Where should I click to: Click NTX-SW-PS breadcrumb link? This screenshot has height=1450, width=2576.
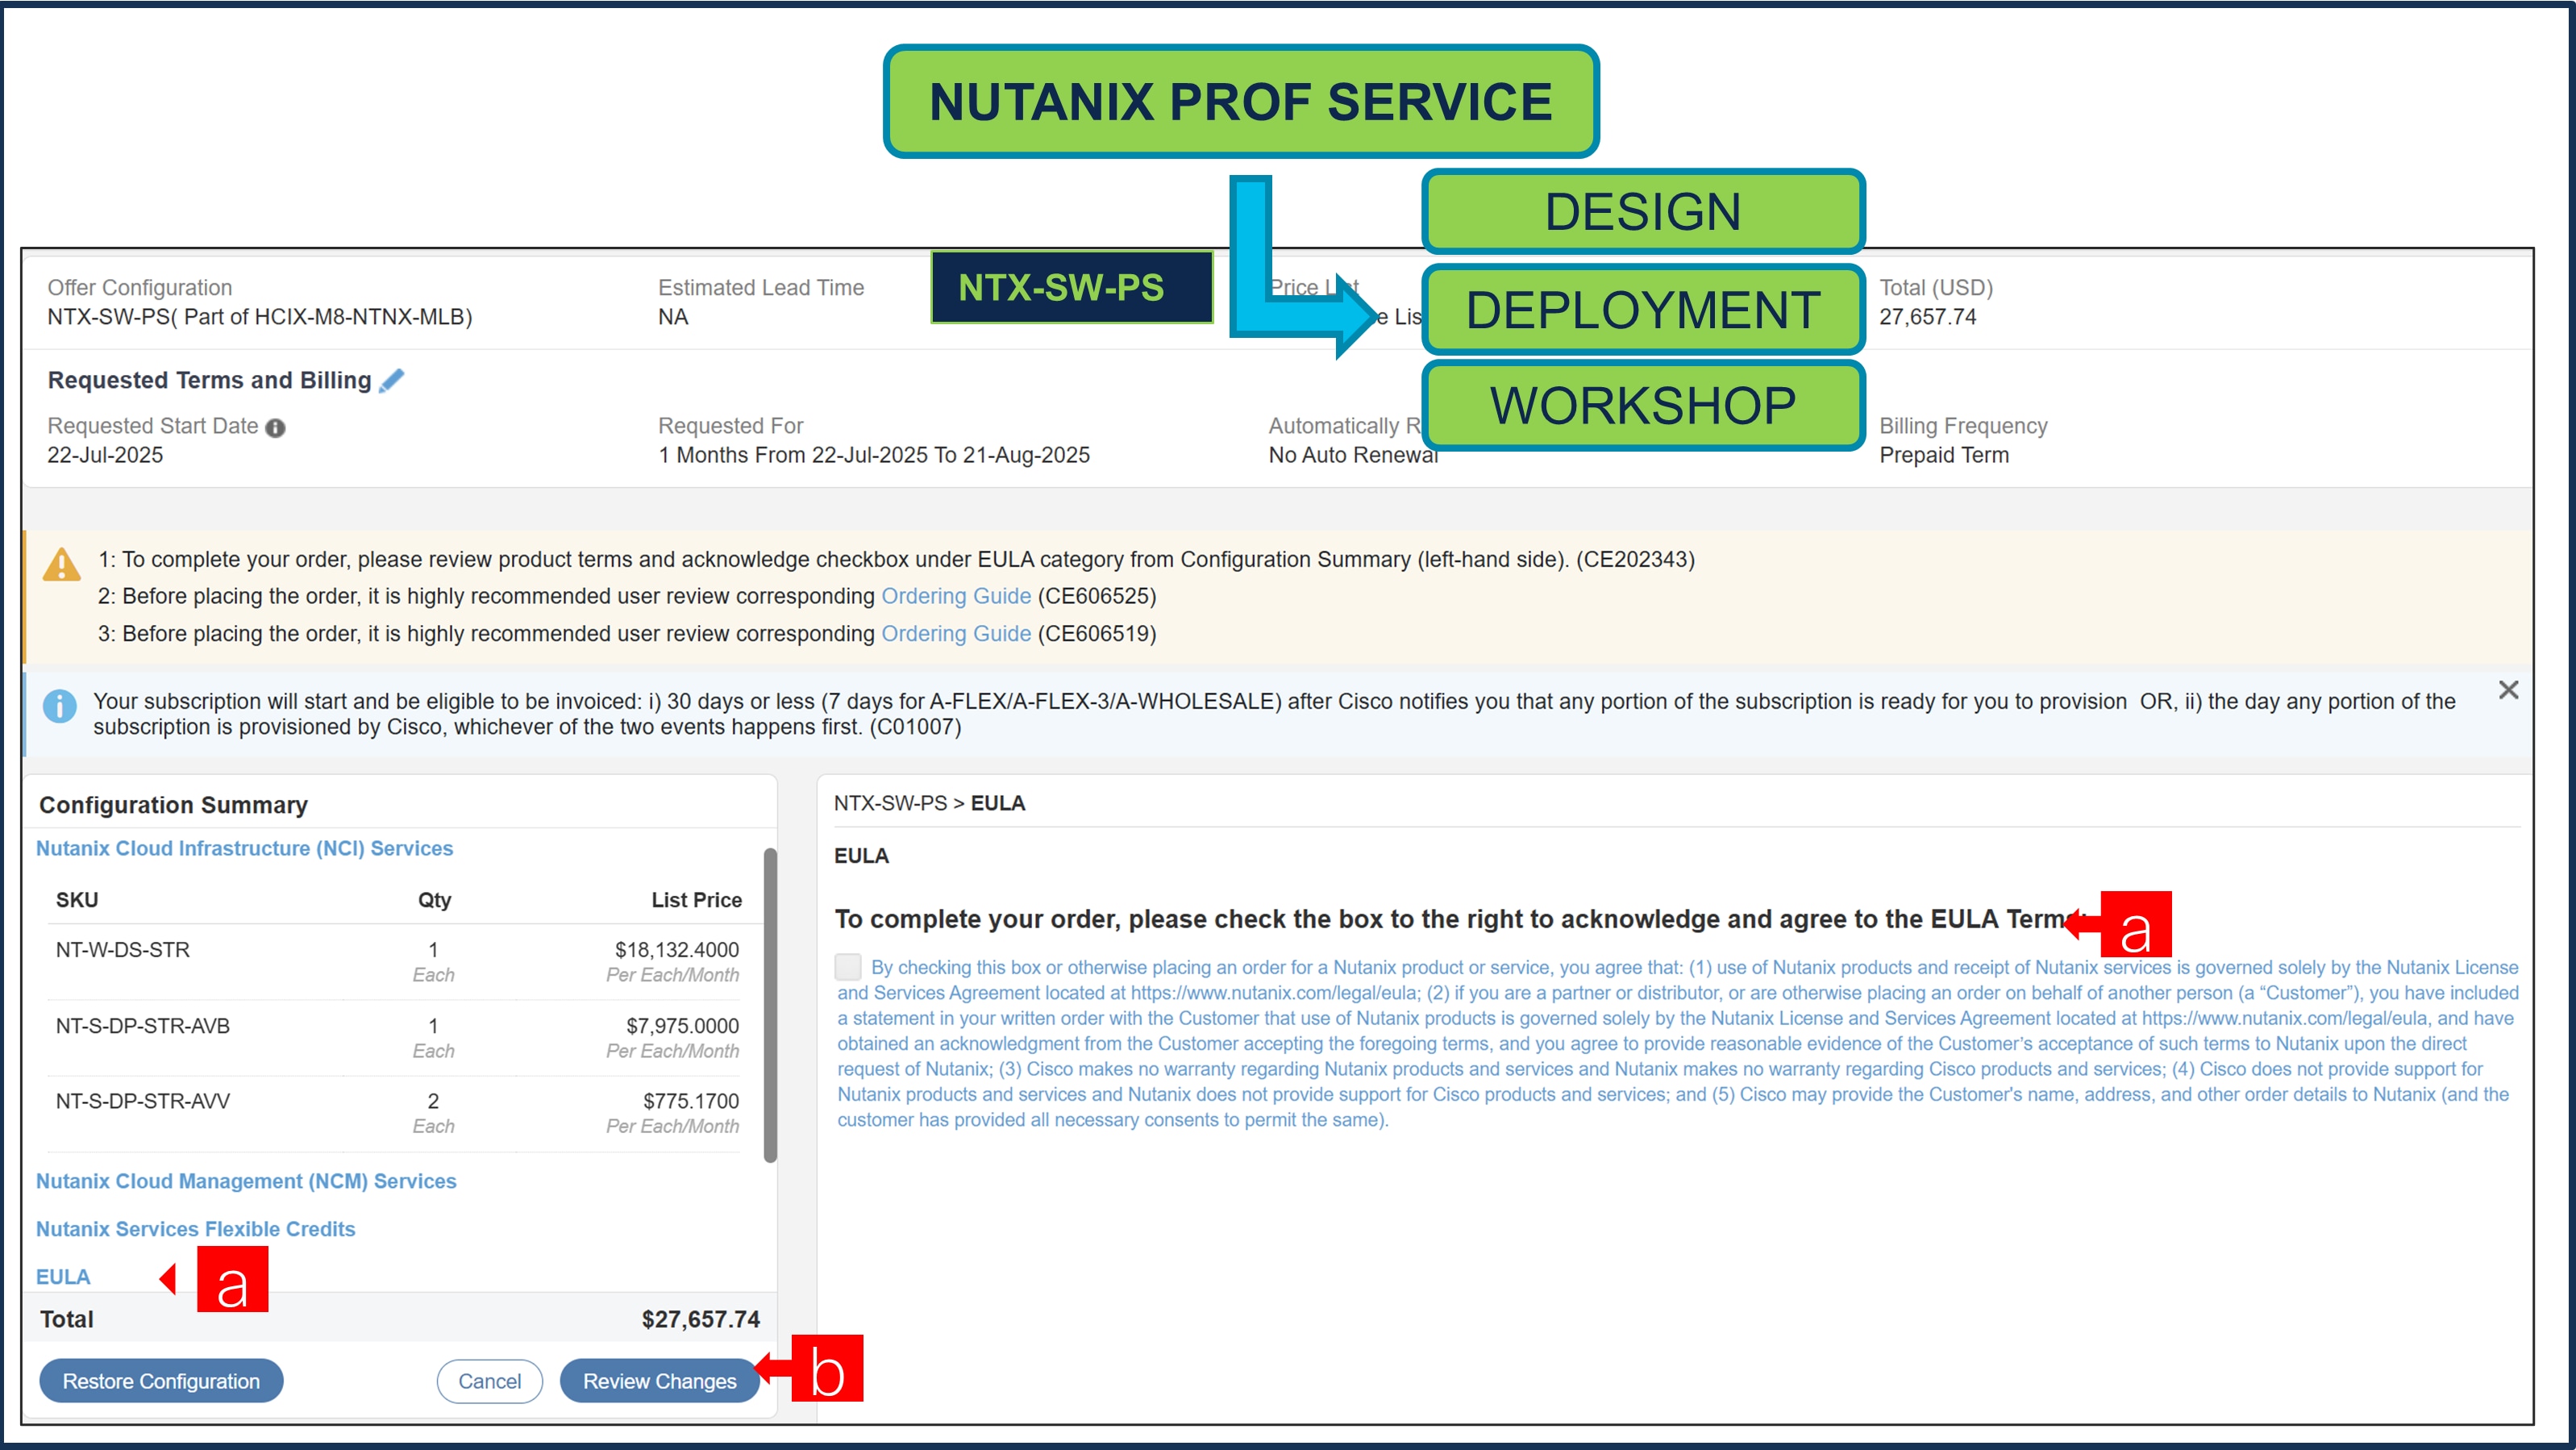(890, 803)
